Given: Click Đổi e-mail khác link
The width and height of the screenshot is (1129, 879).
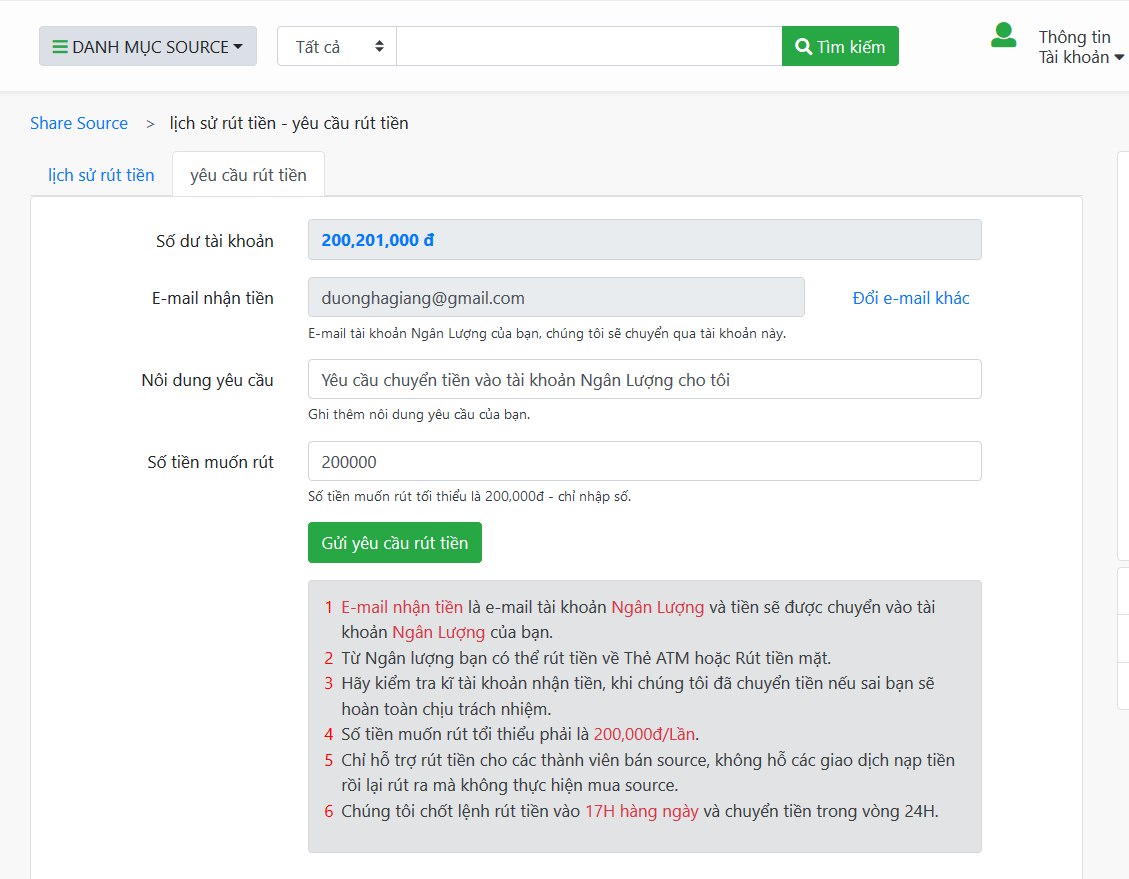Looking at the screenshot, I should tap(911, 298).
